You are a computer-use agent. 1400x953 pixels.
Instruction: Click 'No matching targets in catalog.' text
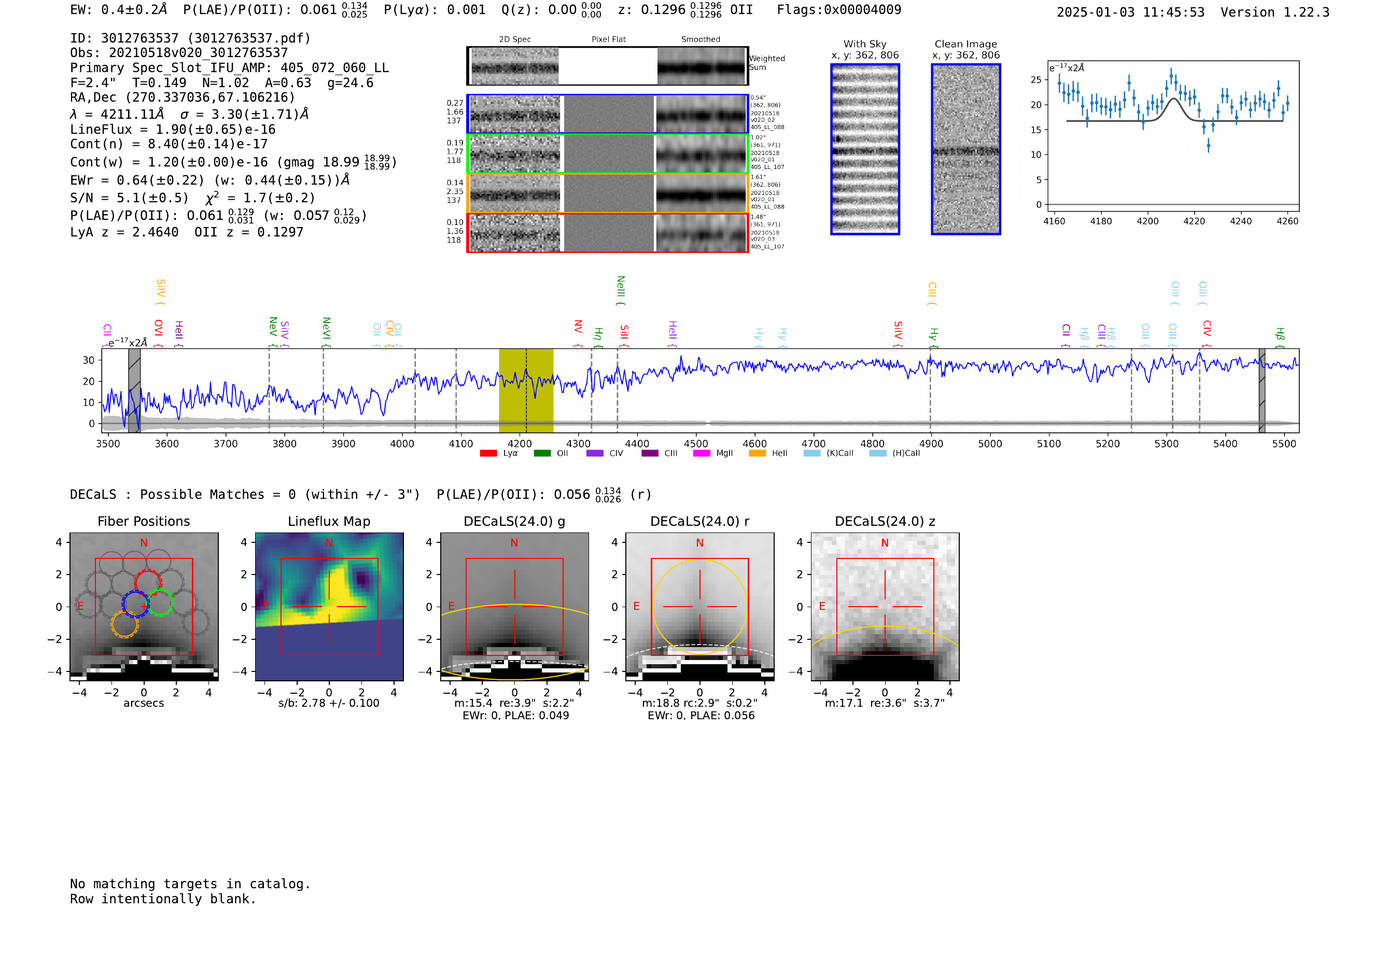click(190, 884)
